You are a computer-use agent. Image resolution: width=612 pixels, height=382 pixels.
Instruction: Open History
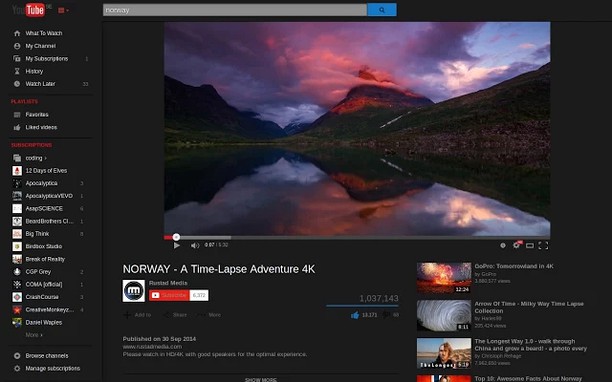34,71
